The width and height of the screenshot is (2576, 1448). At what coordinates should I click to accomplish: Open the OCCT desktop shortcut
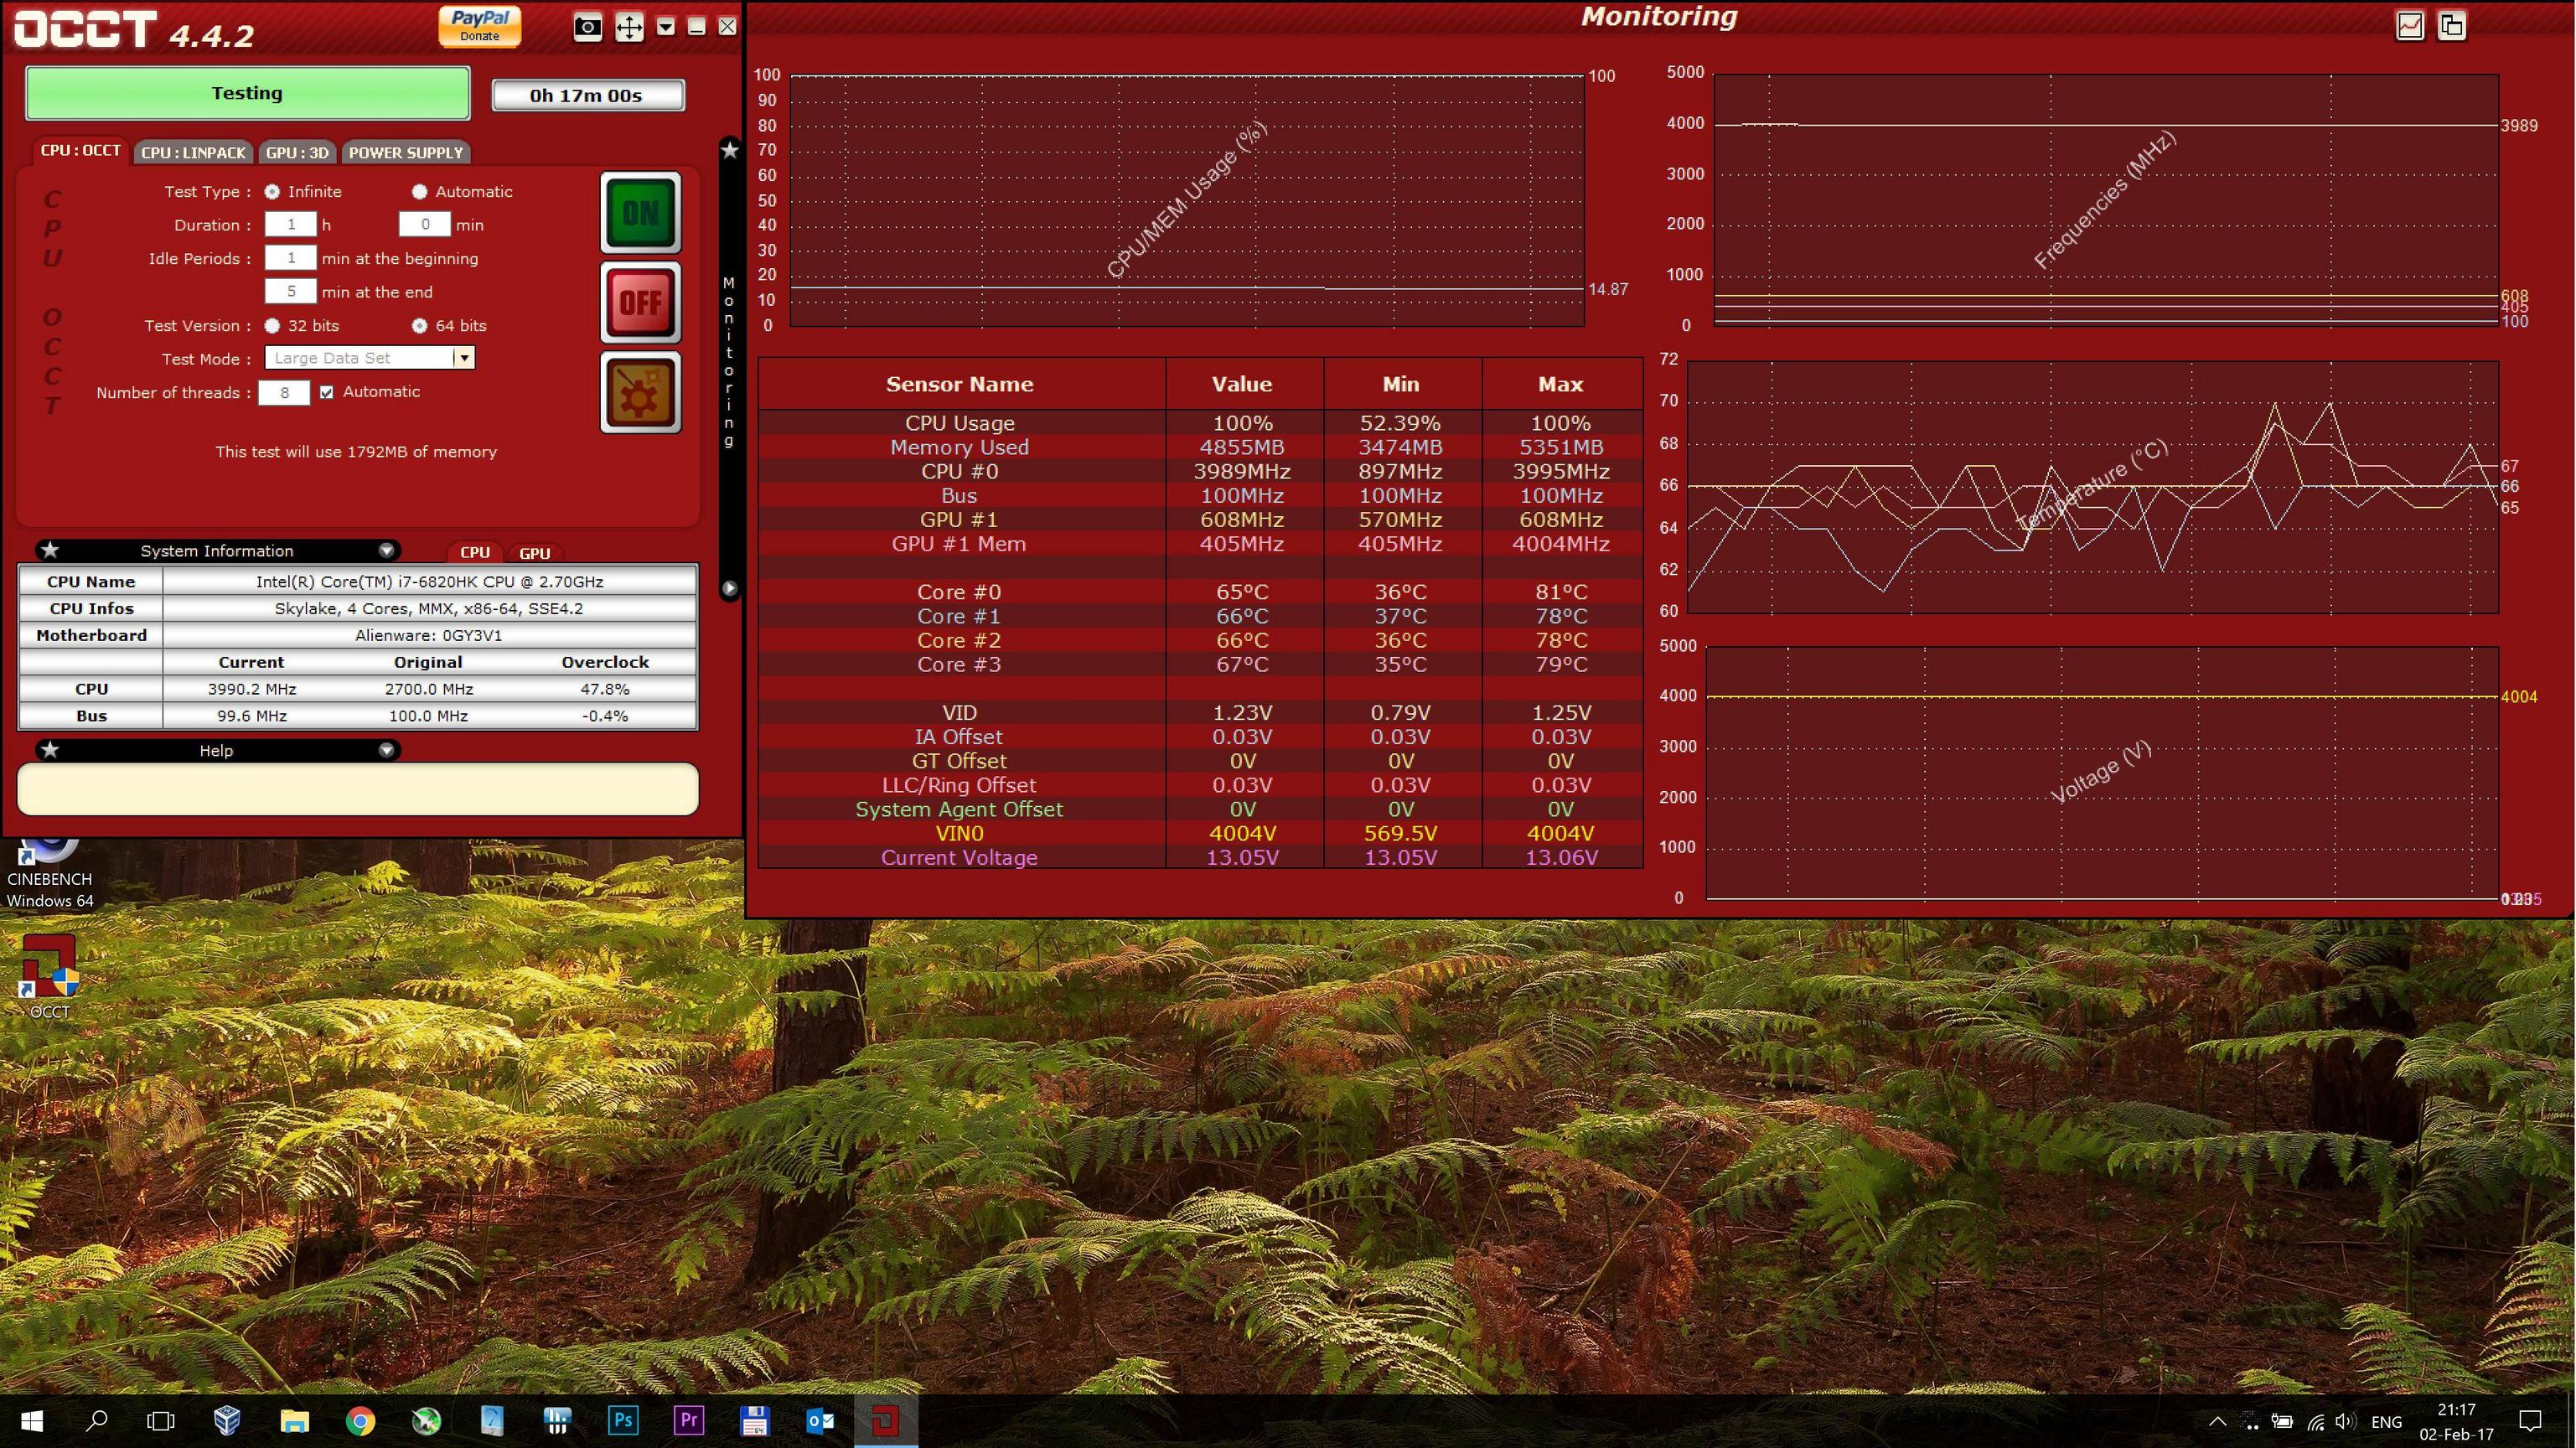50,976
